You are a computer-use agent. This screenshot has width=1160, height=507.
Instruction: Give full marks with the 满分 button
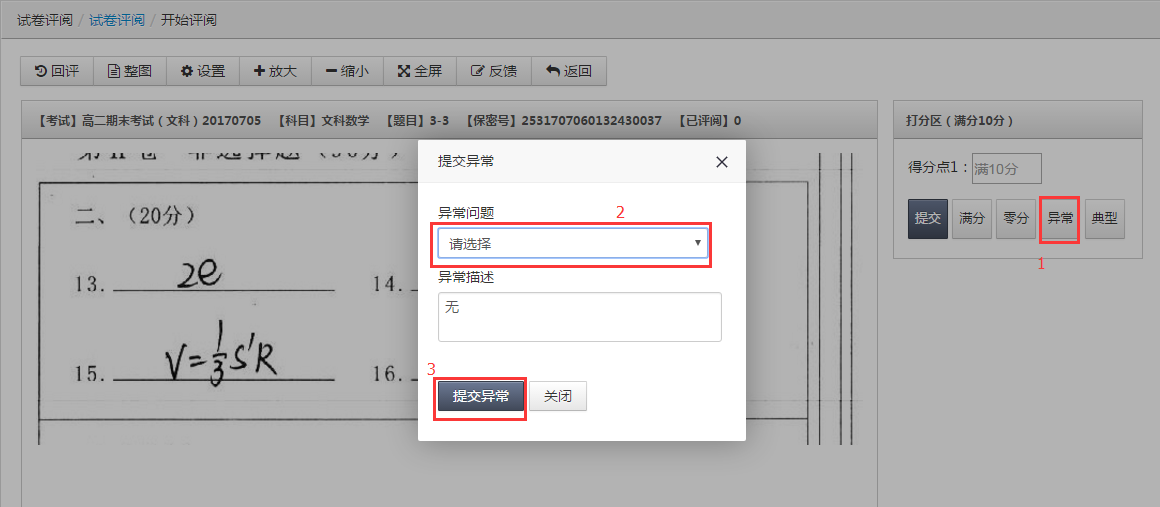click(x=971, y=218)
